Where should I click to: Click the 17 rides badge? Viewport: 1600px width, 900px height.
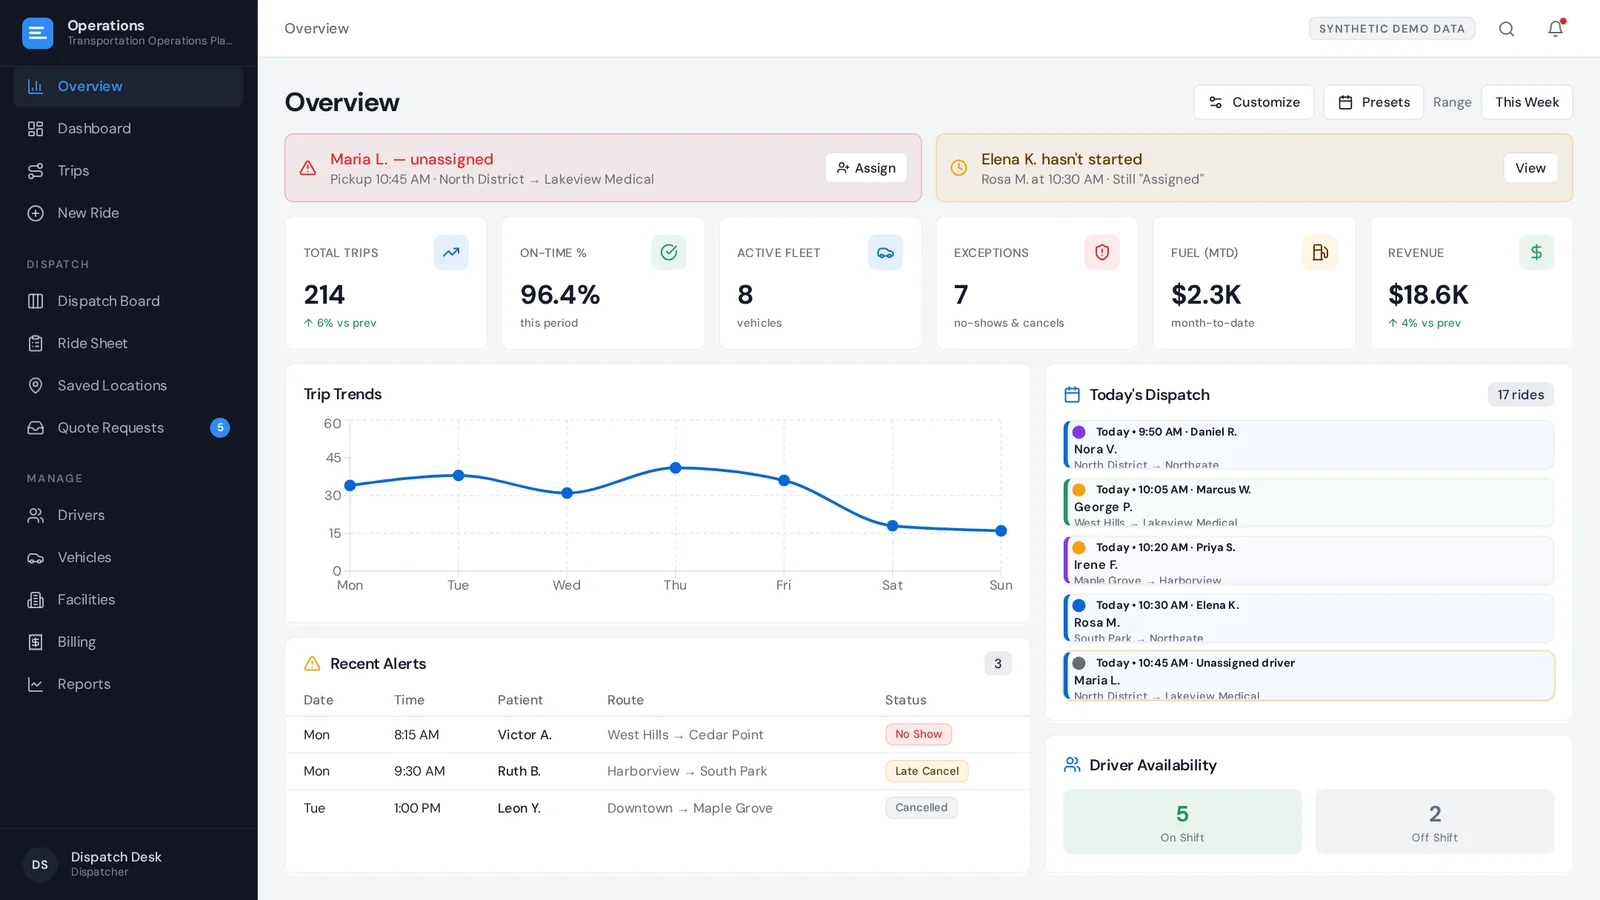(x=1520, y=395)
